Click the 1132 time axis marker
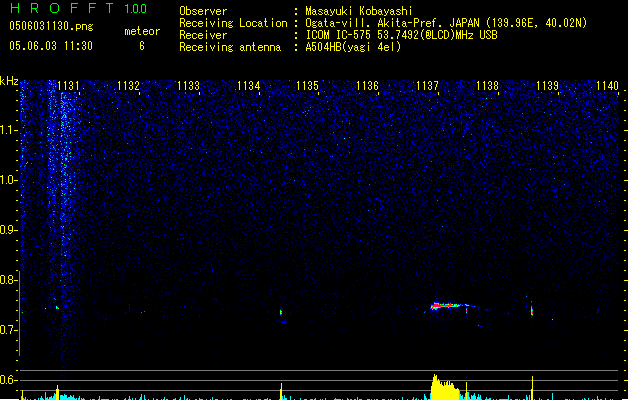The height and width of the screenshot is (400, 629). [128, 86]
